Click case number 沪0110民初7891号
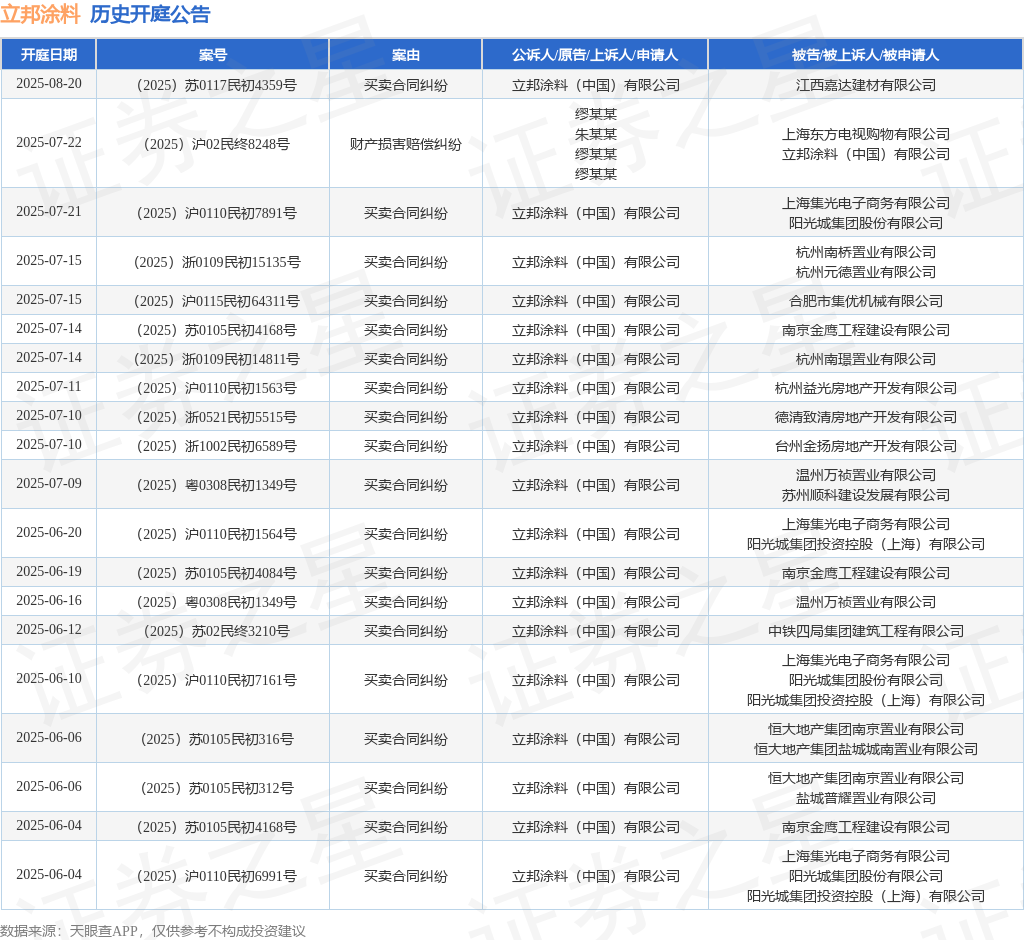The width and height of the screenshot is (1024, 940). 216,213
